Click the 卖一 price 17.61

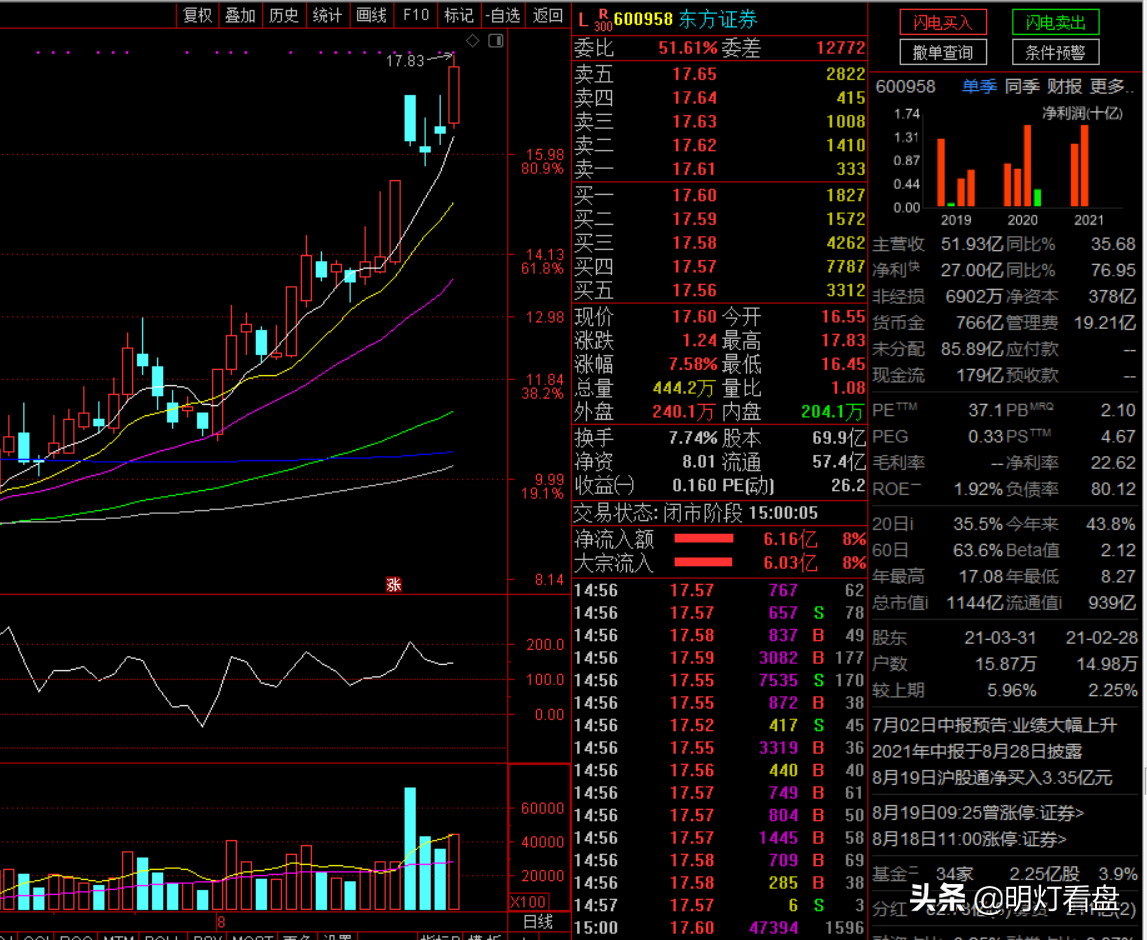694,169
